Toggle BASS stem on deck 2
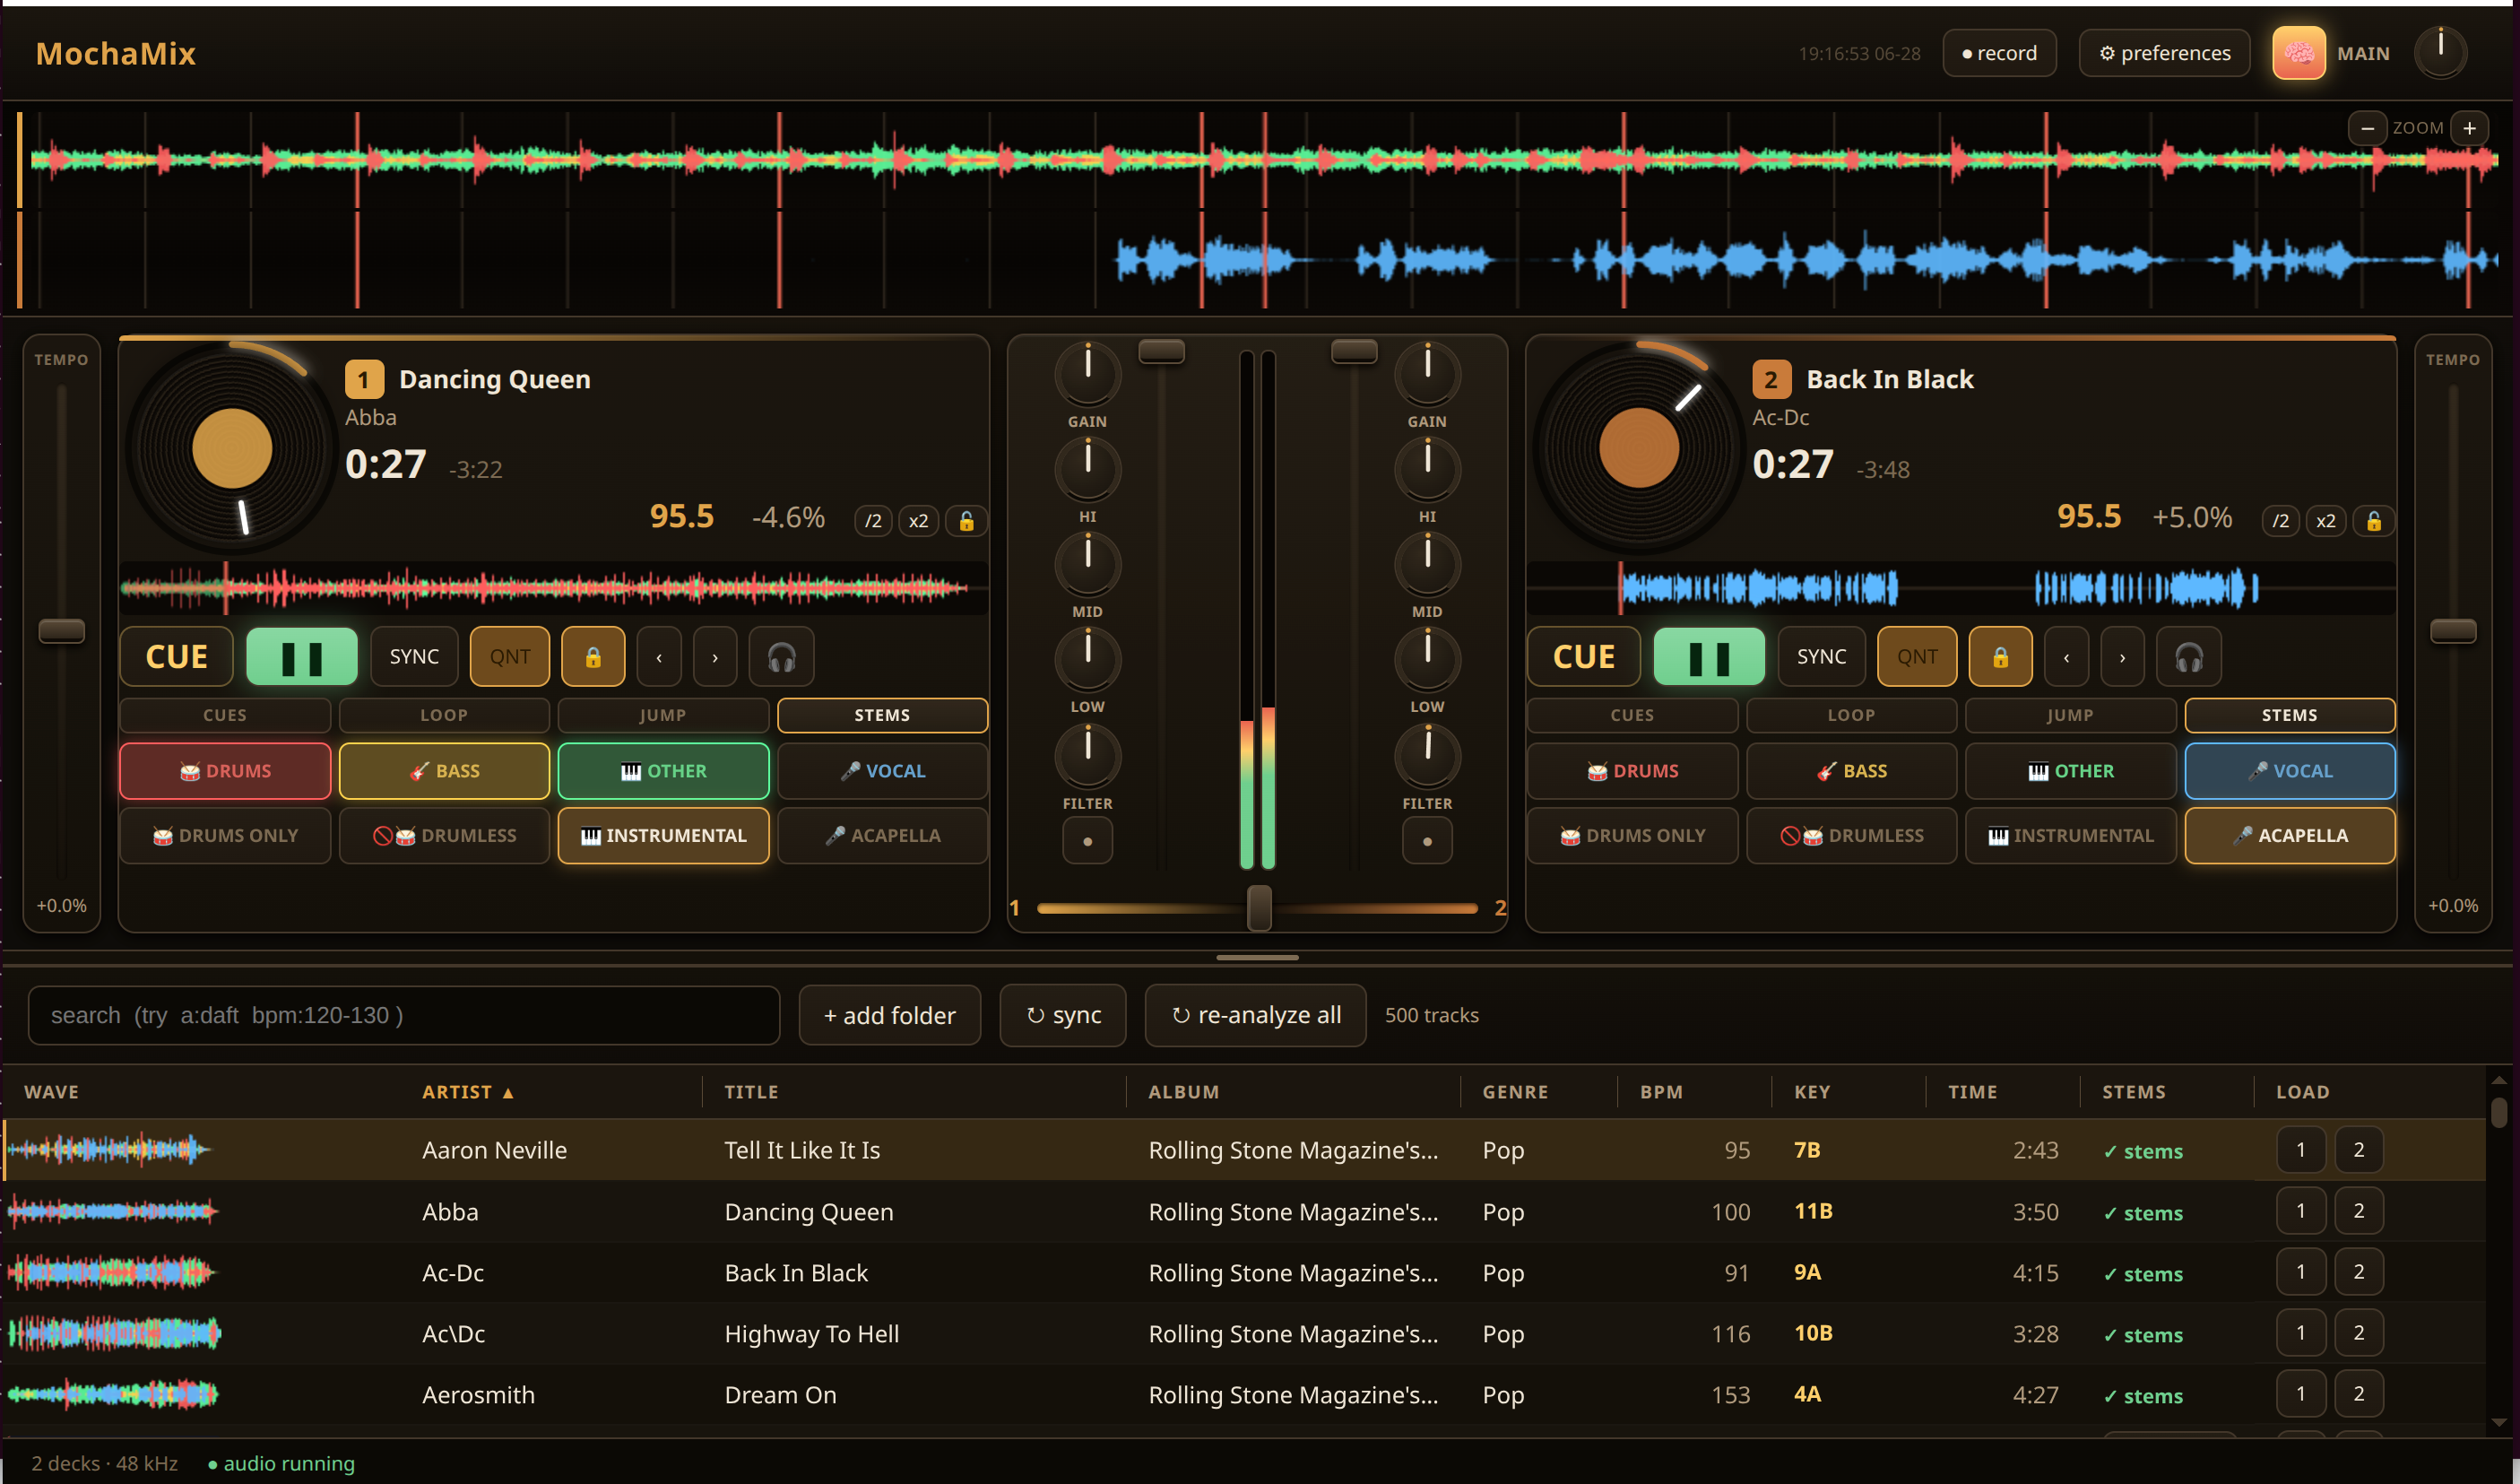The height and width of the screenshot is (1484, 2520). point(1851,771)
